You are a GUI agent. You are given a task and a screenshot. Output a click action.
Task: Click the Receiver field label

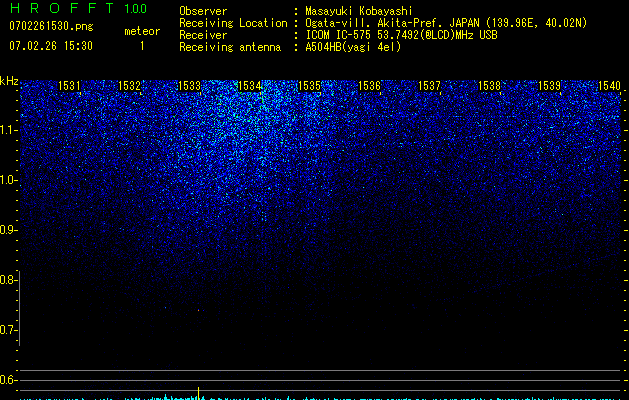(x=203, y=35)
